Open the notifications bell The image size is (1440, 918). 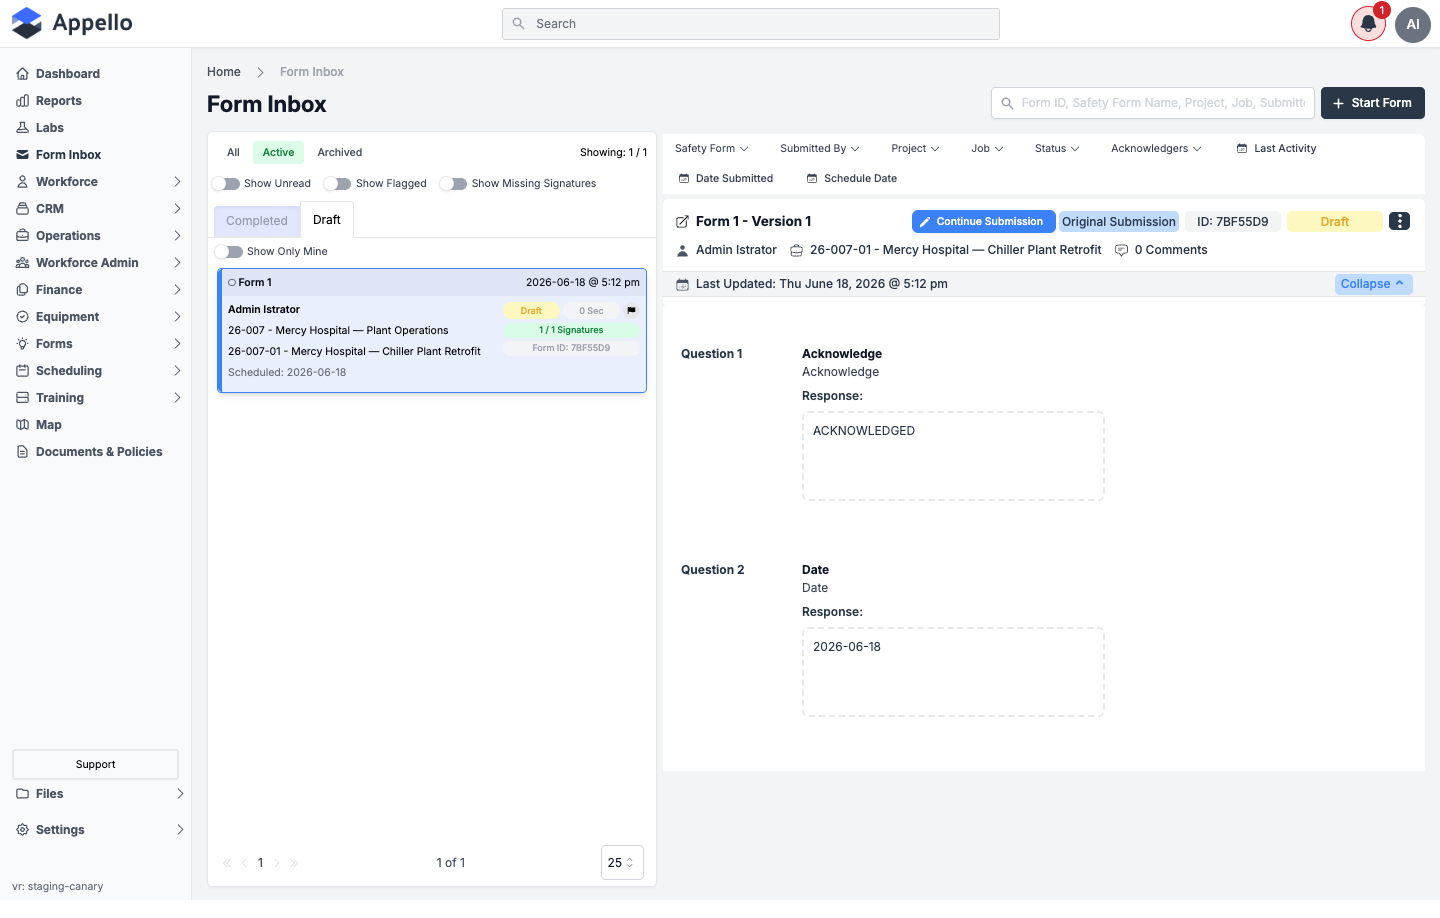1368,24
